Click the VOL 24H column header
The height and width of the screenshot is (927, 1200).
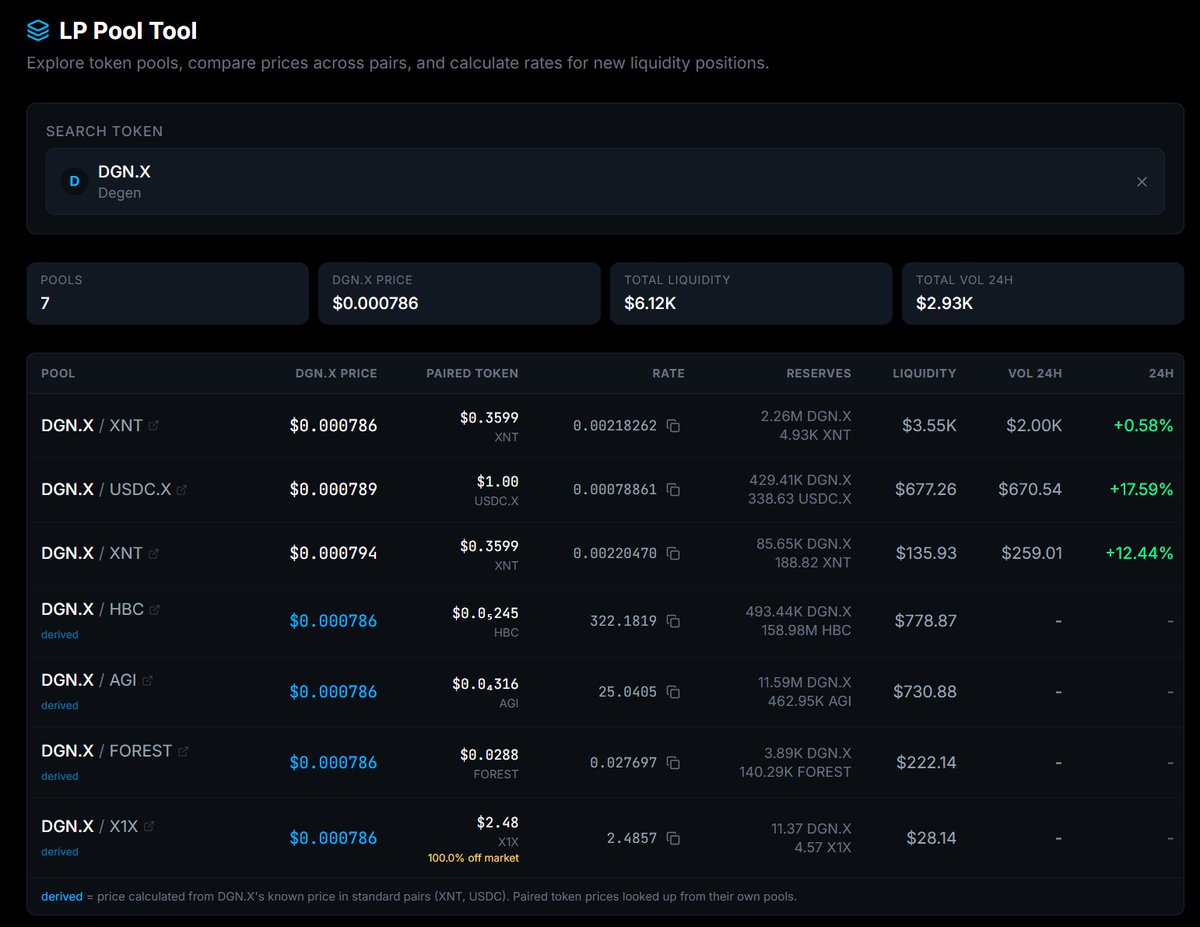coord(1035,373)
